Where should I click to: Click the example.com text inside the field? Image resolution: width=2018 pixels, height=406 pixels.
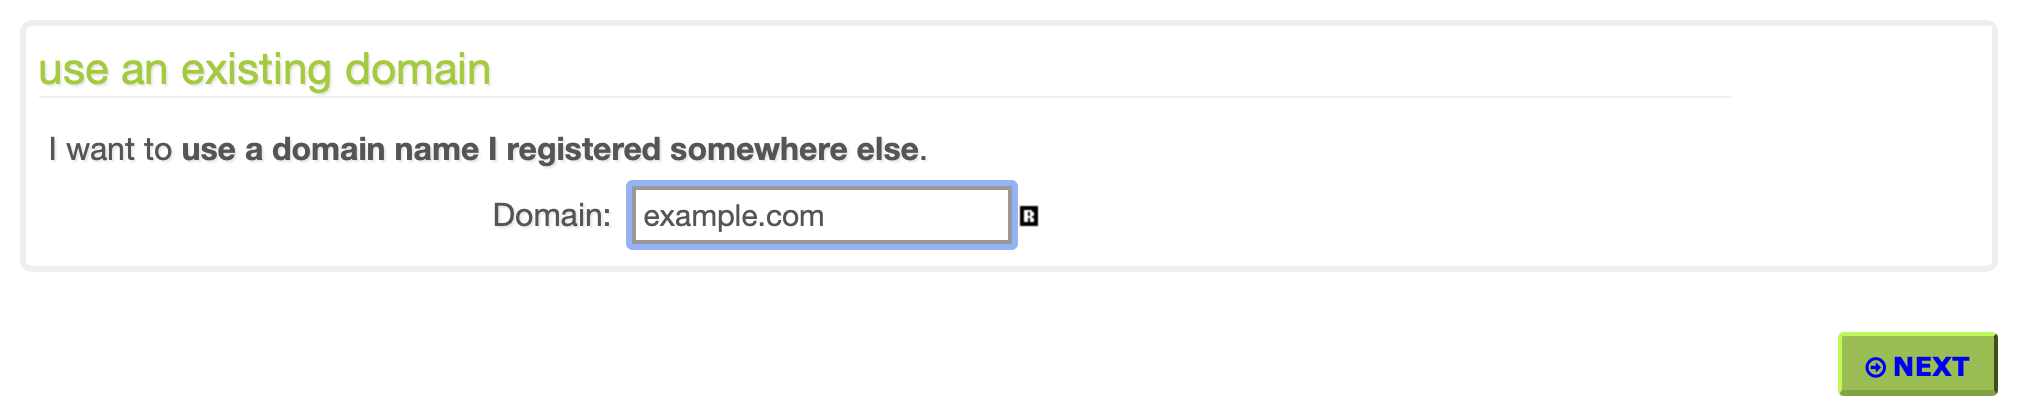coord(733,216)
